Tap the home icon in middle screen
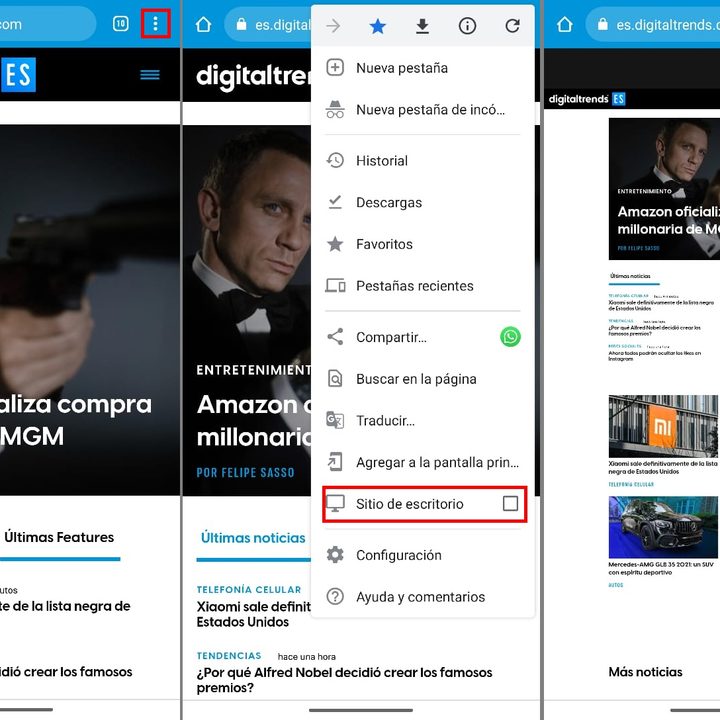Screen dimensions: 720x720 click(203, 24)
